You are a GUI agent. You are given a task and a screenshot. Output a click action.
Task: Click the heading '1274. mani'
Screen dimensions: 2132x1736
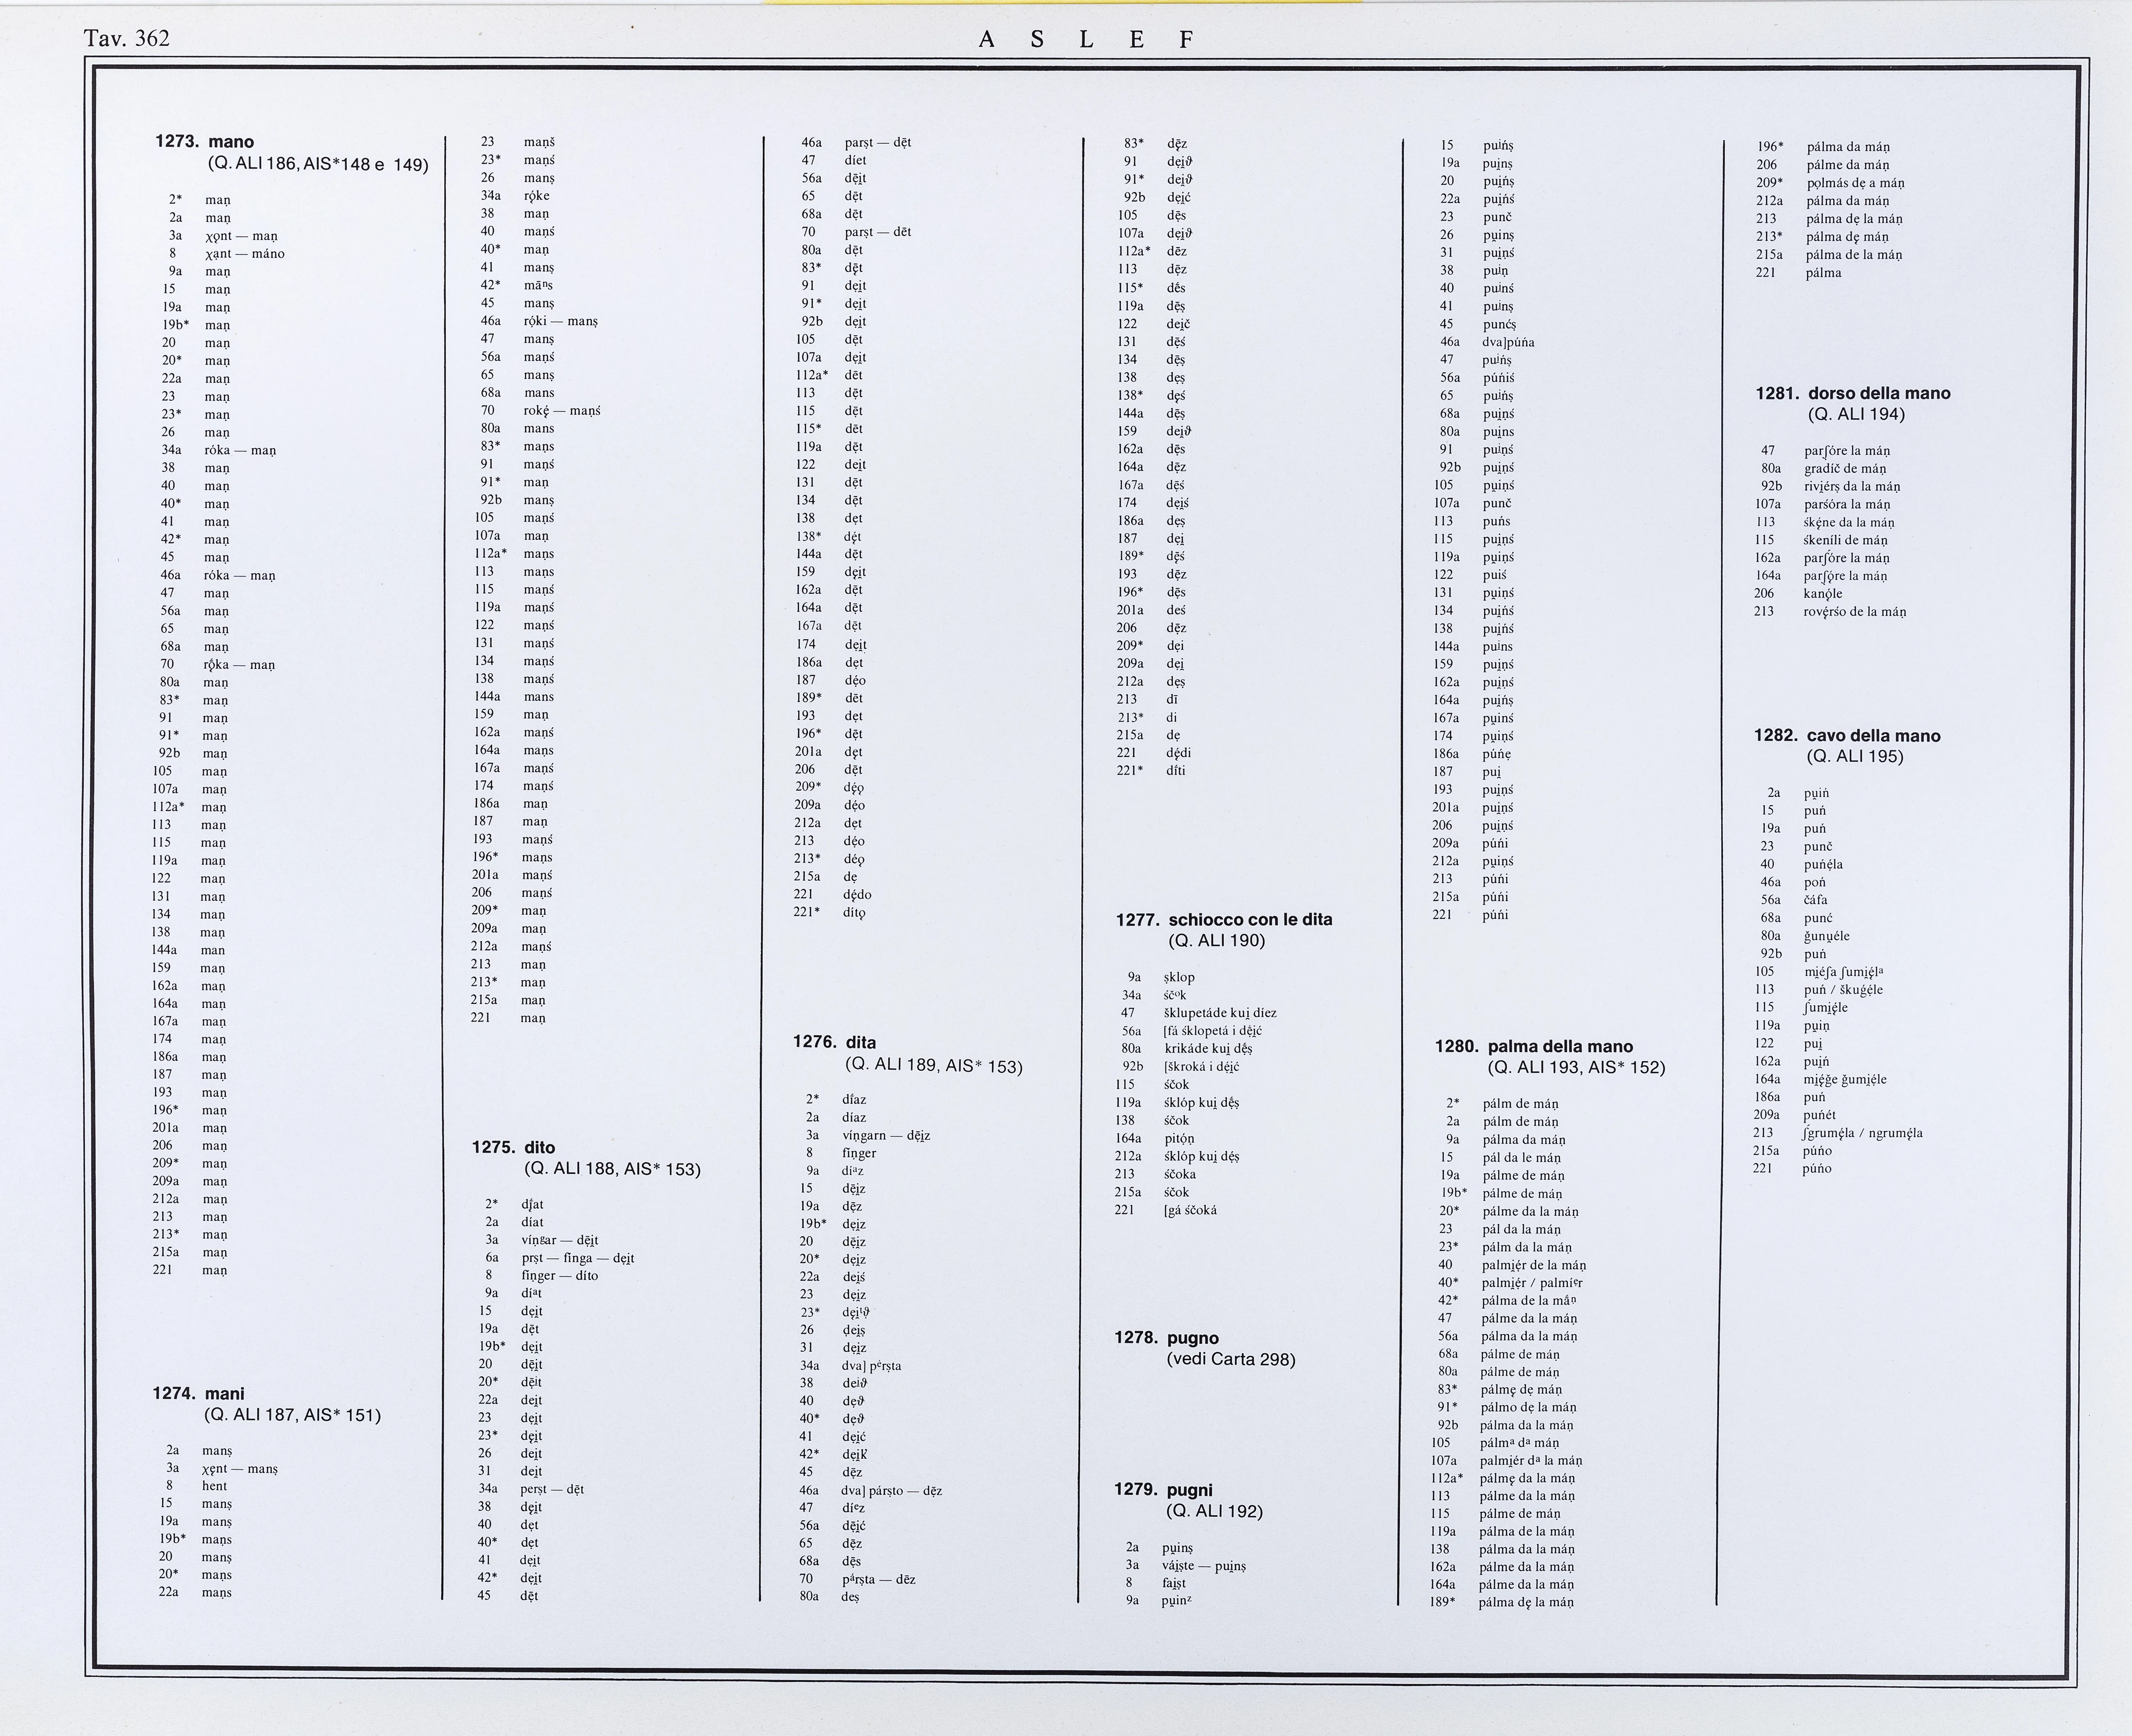(198, 1393)
